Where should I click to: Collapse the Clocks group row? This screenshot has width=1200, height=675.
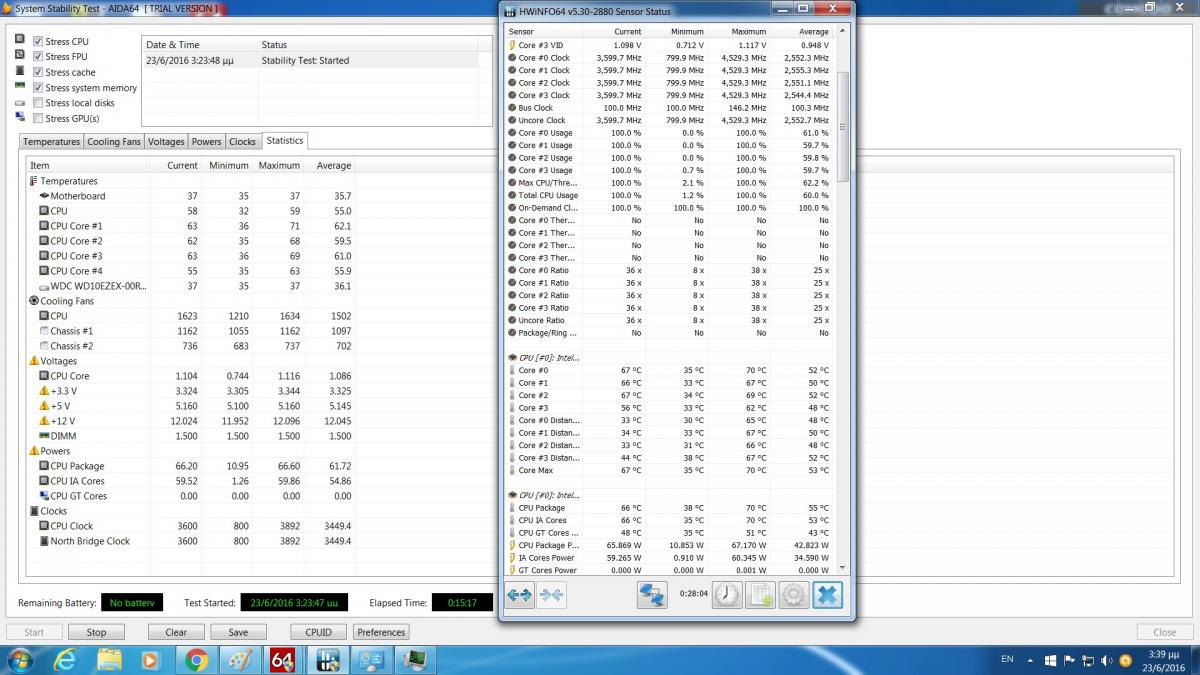point(48,511)
